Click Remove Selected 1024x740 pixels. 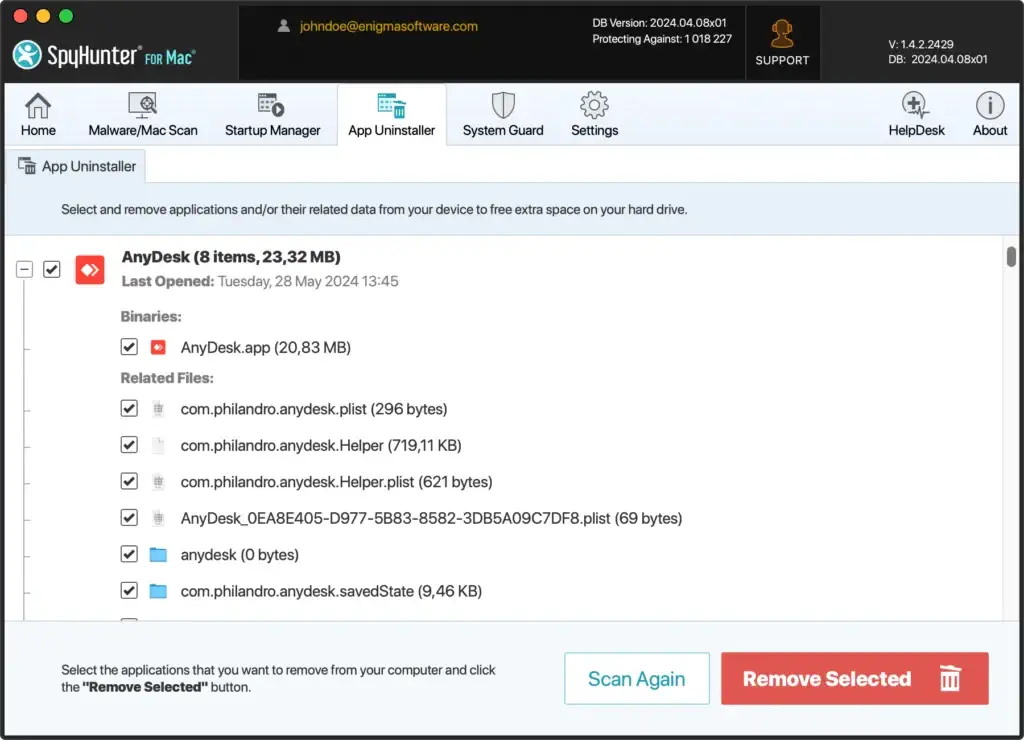pyautogui.click(x=854, y=679)
